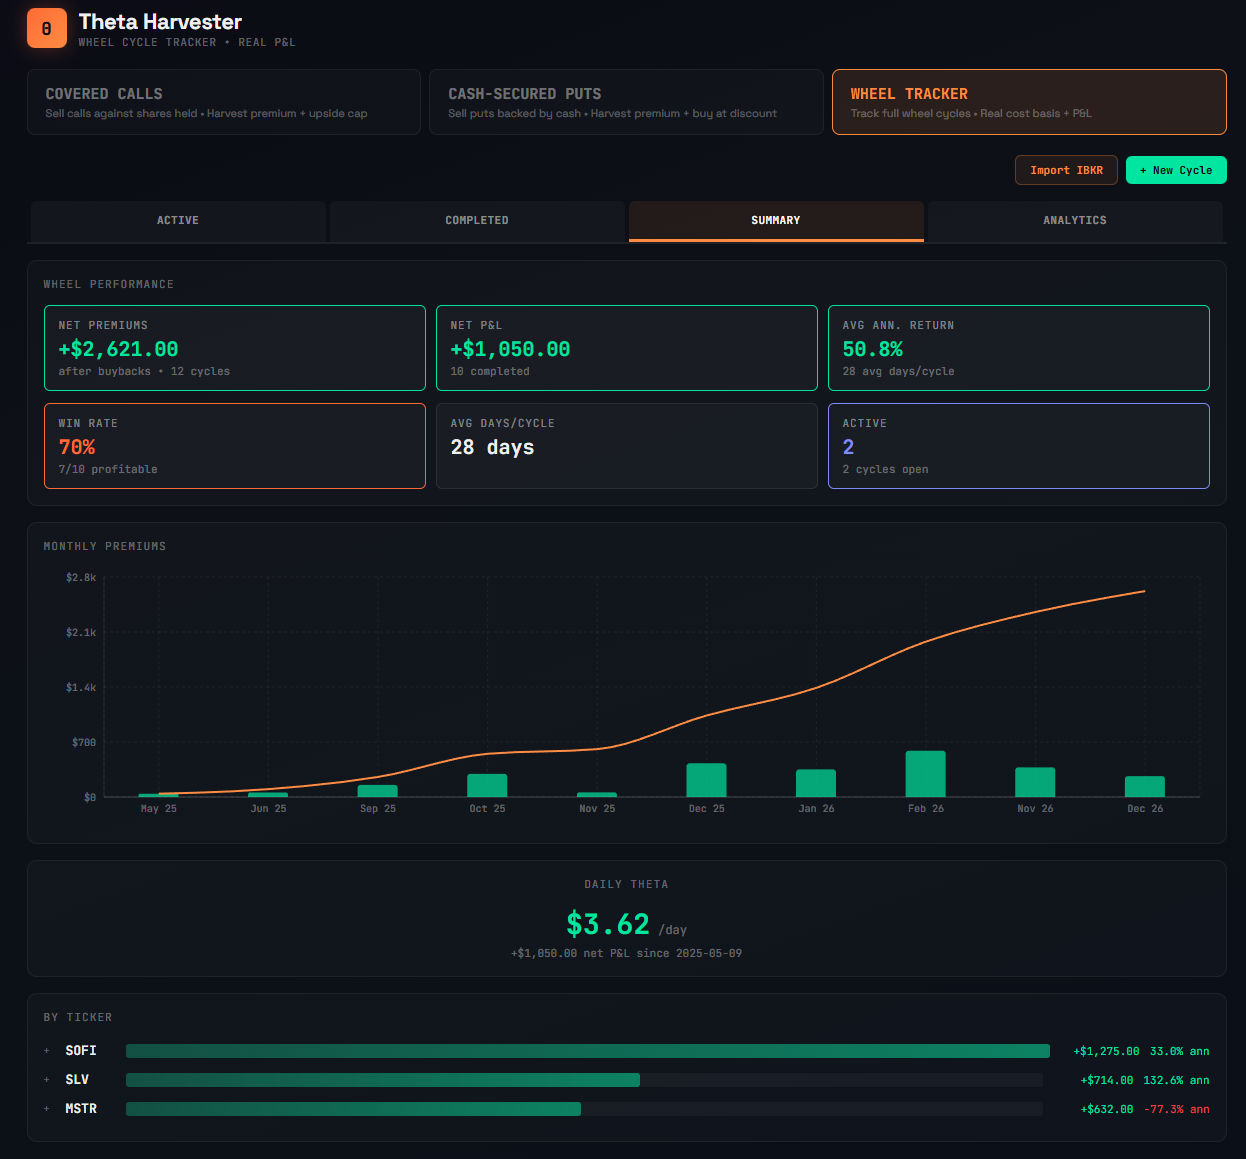Switch to the ACTIVE tab
The height and width of the screenshot is (1159, 1246).
pos(177,221)
